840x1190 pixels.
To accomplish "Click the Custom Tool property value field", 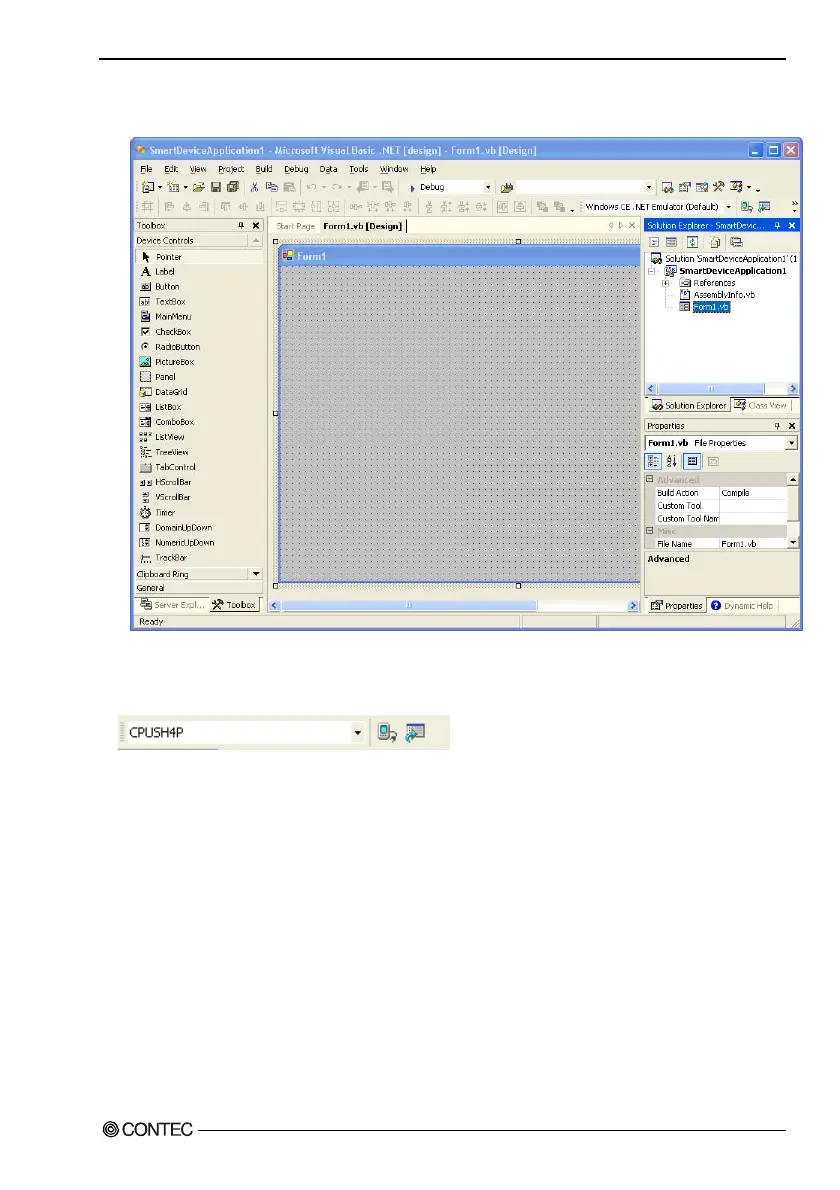I will 753,506.
